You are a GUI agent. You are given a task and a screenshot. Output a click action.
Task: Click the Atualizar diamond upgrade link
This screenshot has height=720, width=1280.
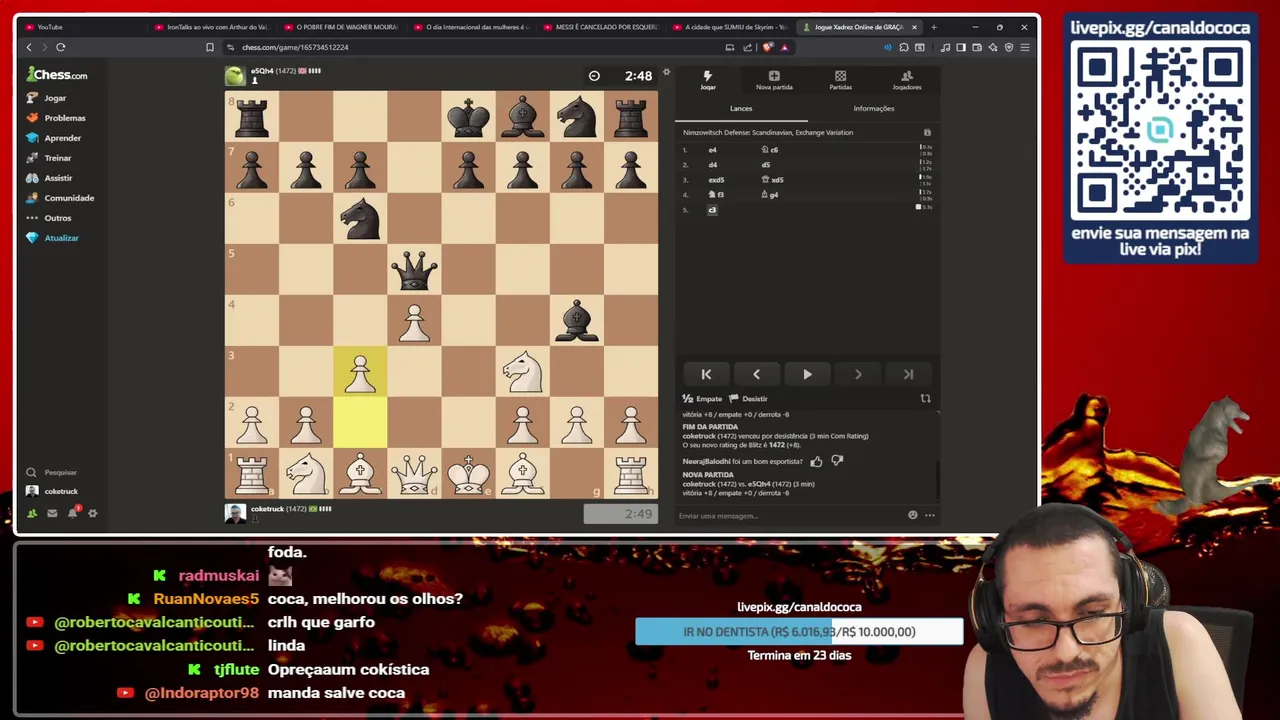tap(53, 238)
